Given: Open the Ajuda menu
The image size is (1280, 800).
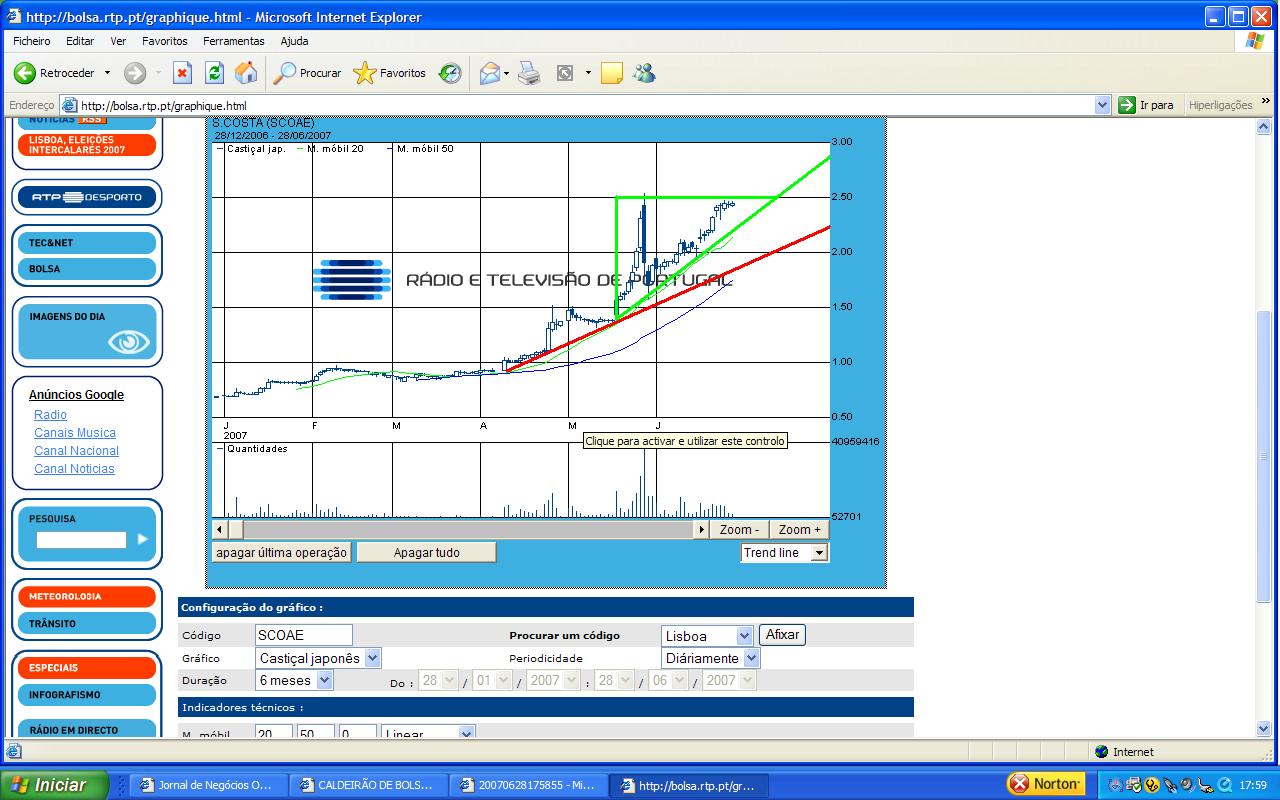Looking at the screenshot, I should tap(294, 41).
